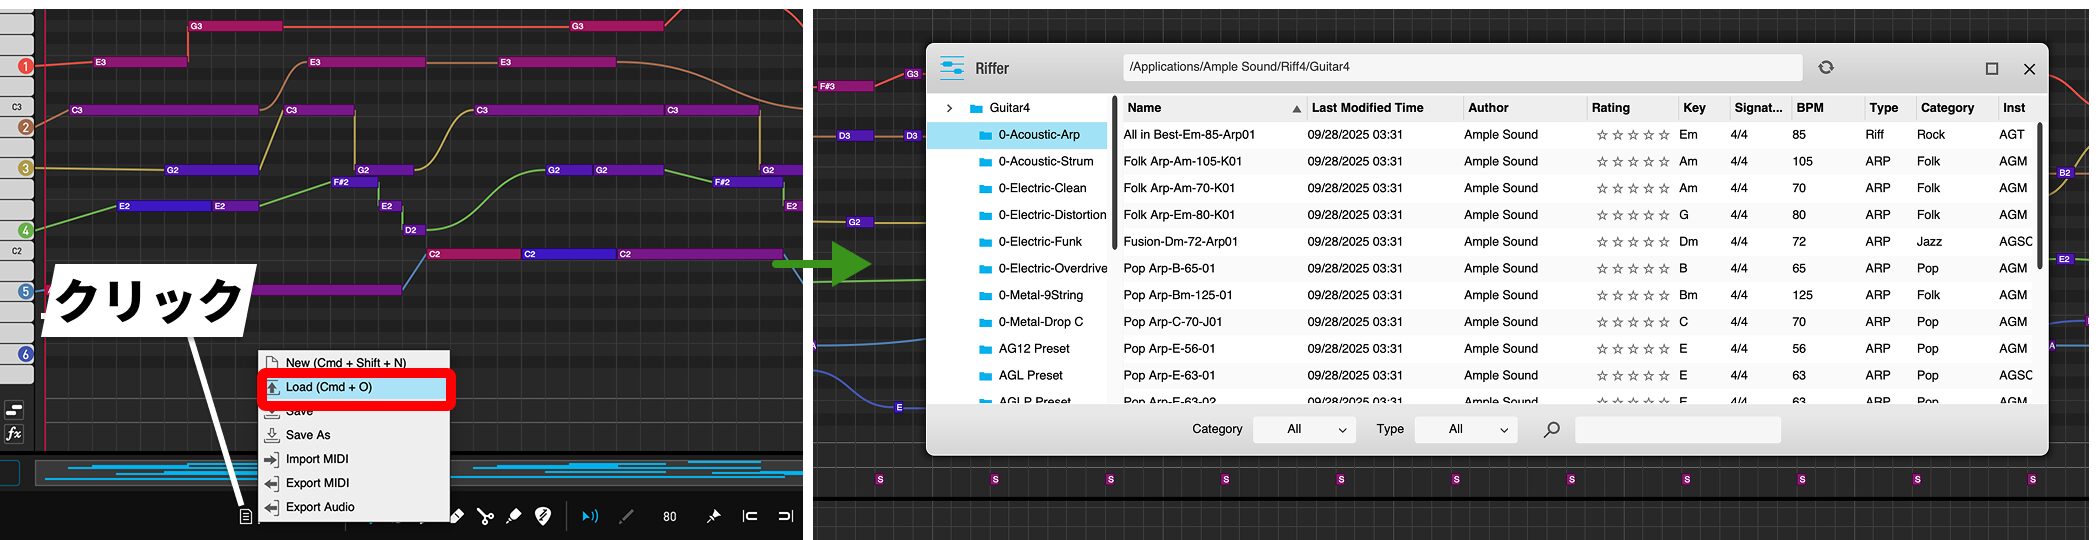Select the 0-Metal-9String folder
Viewport: 2100px width, 540px height.
pyautogui.click(x=1018, y=296)
